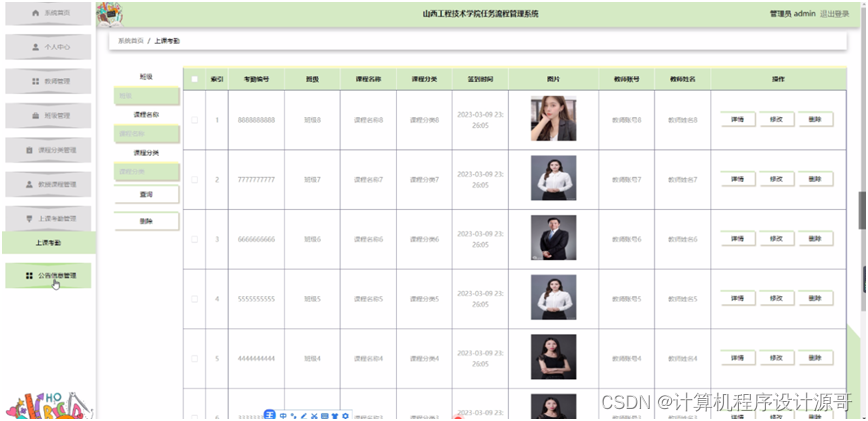Viewport: 868px width, 421px height.
Task: Open the photo thumbnail in row 7777777777
Action: click(553, 178)
